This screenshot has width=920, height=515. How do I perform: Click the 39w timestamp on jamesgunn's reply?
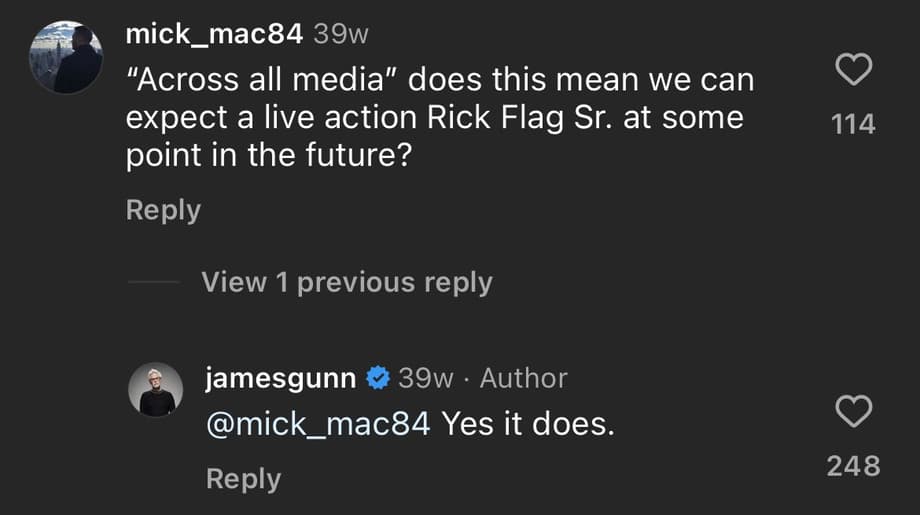tap(425, 378)
